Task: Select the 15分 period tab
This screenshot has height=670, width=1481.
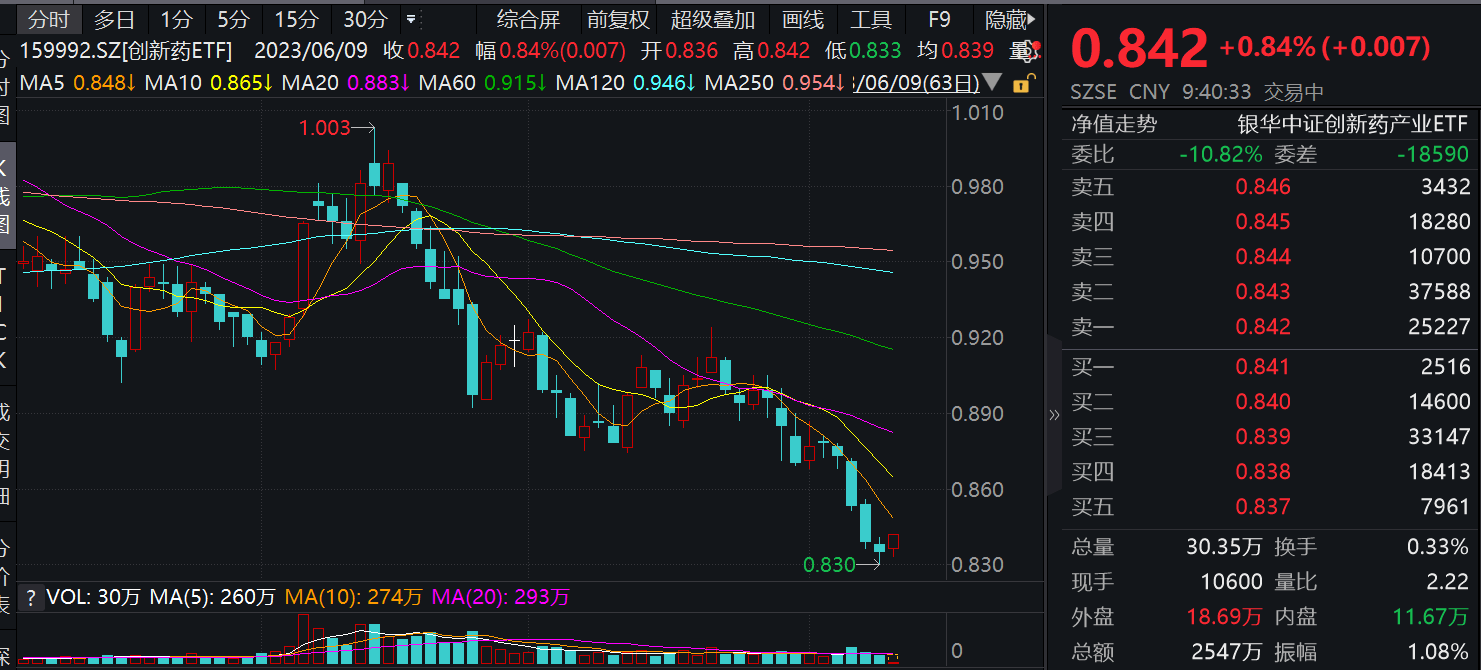Action: click(x=296, y=19)
